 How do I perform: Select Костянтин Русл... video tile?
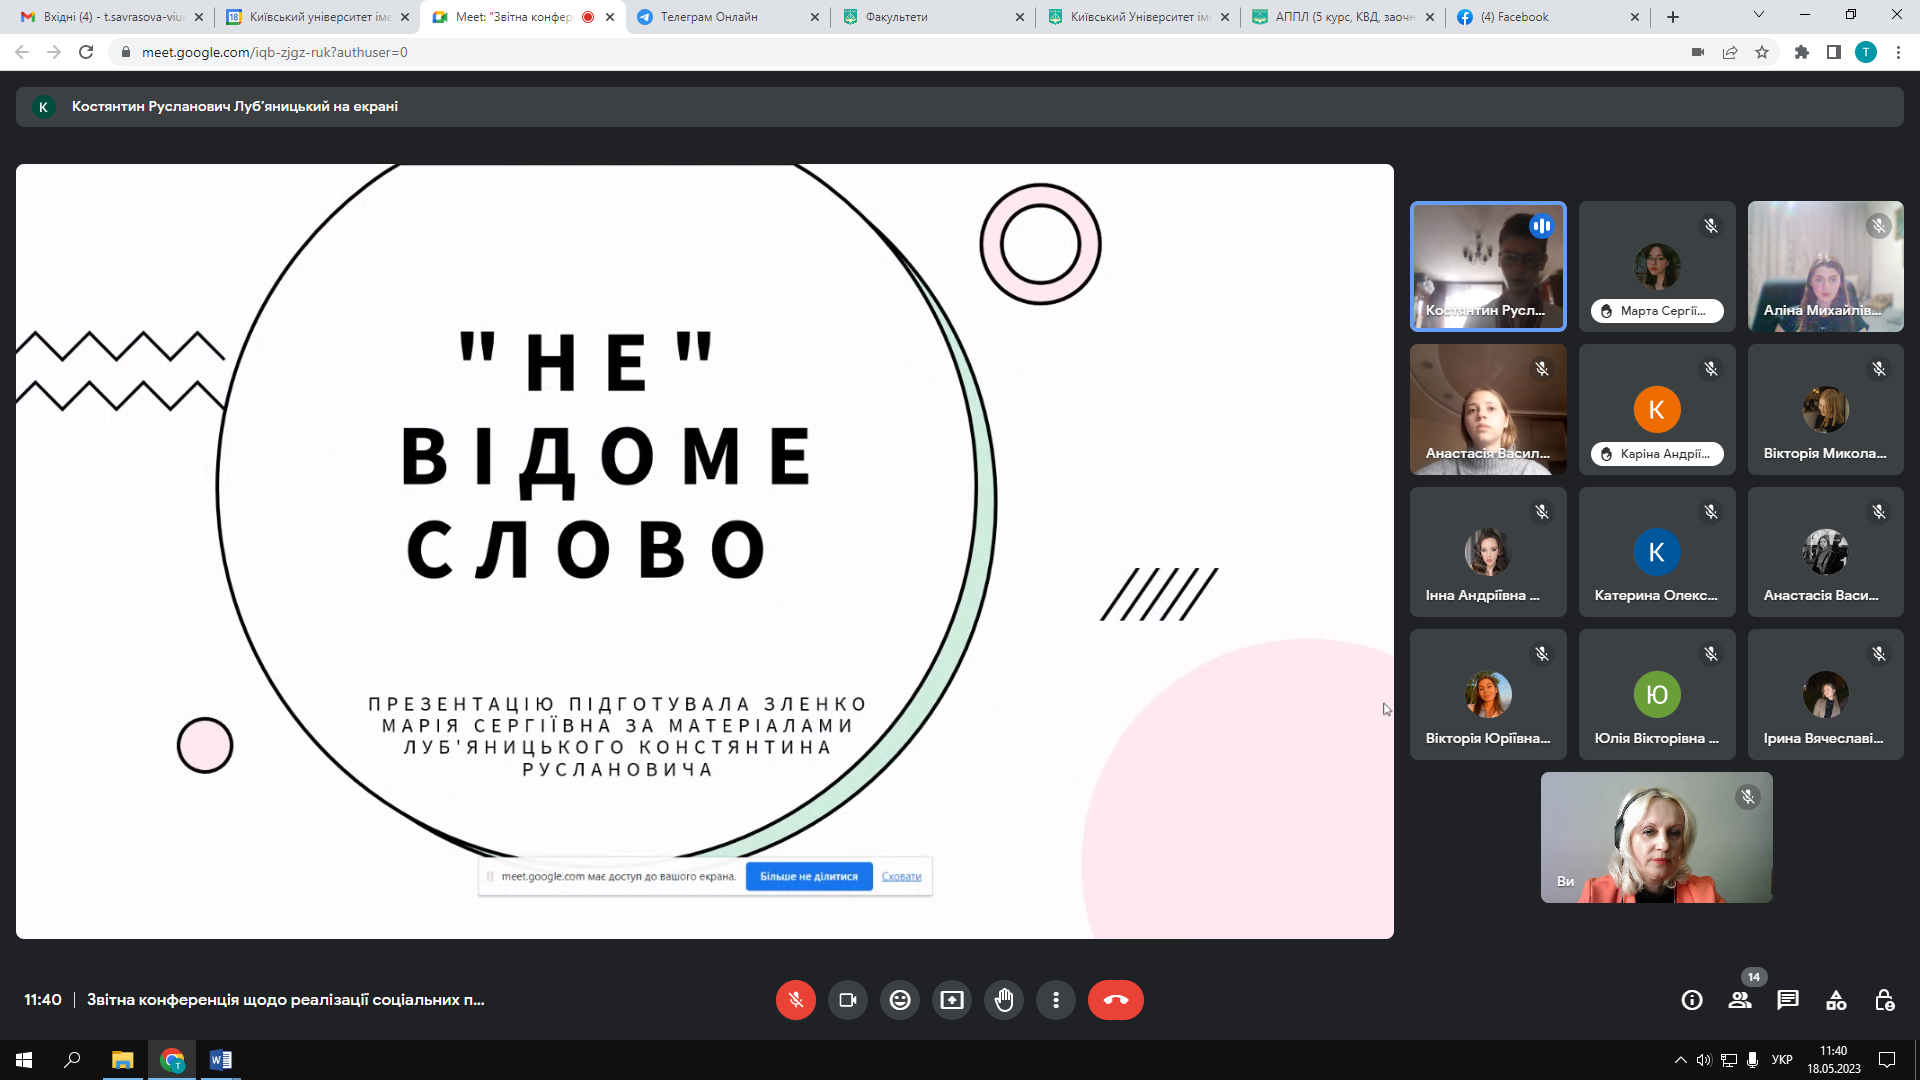point(1487,266)
